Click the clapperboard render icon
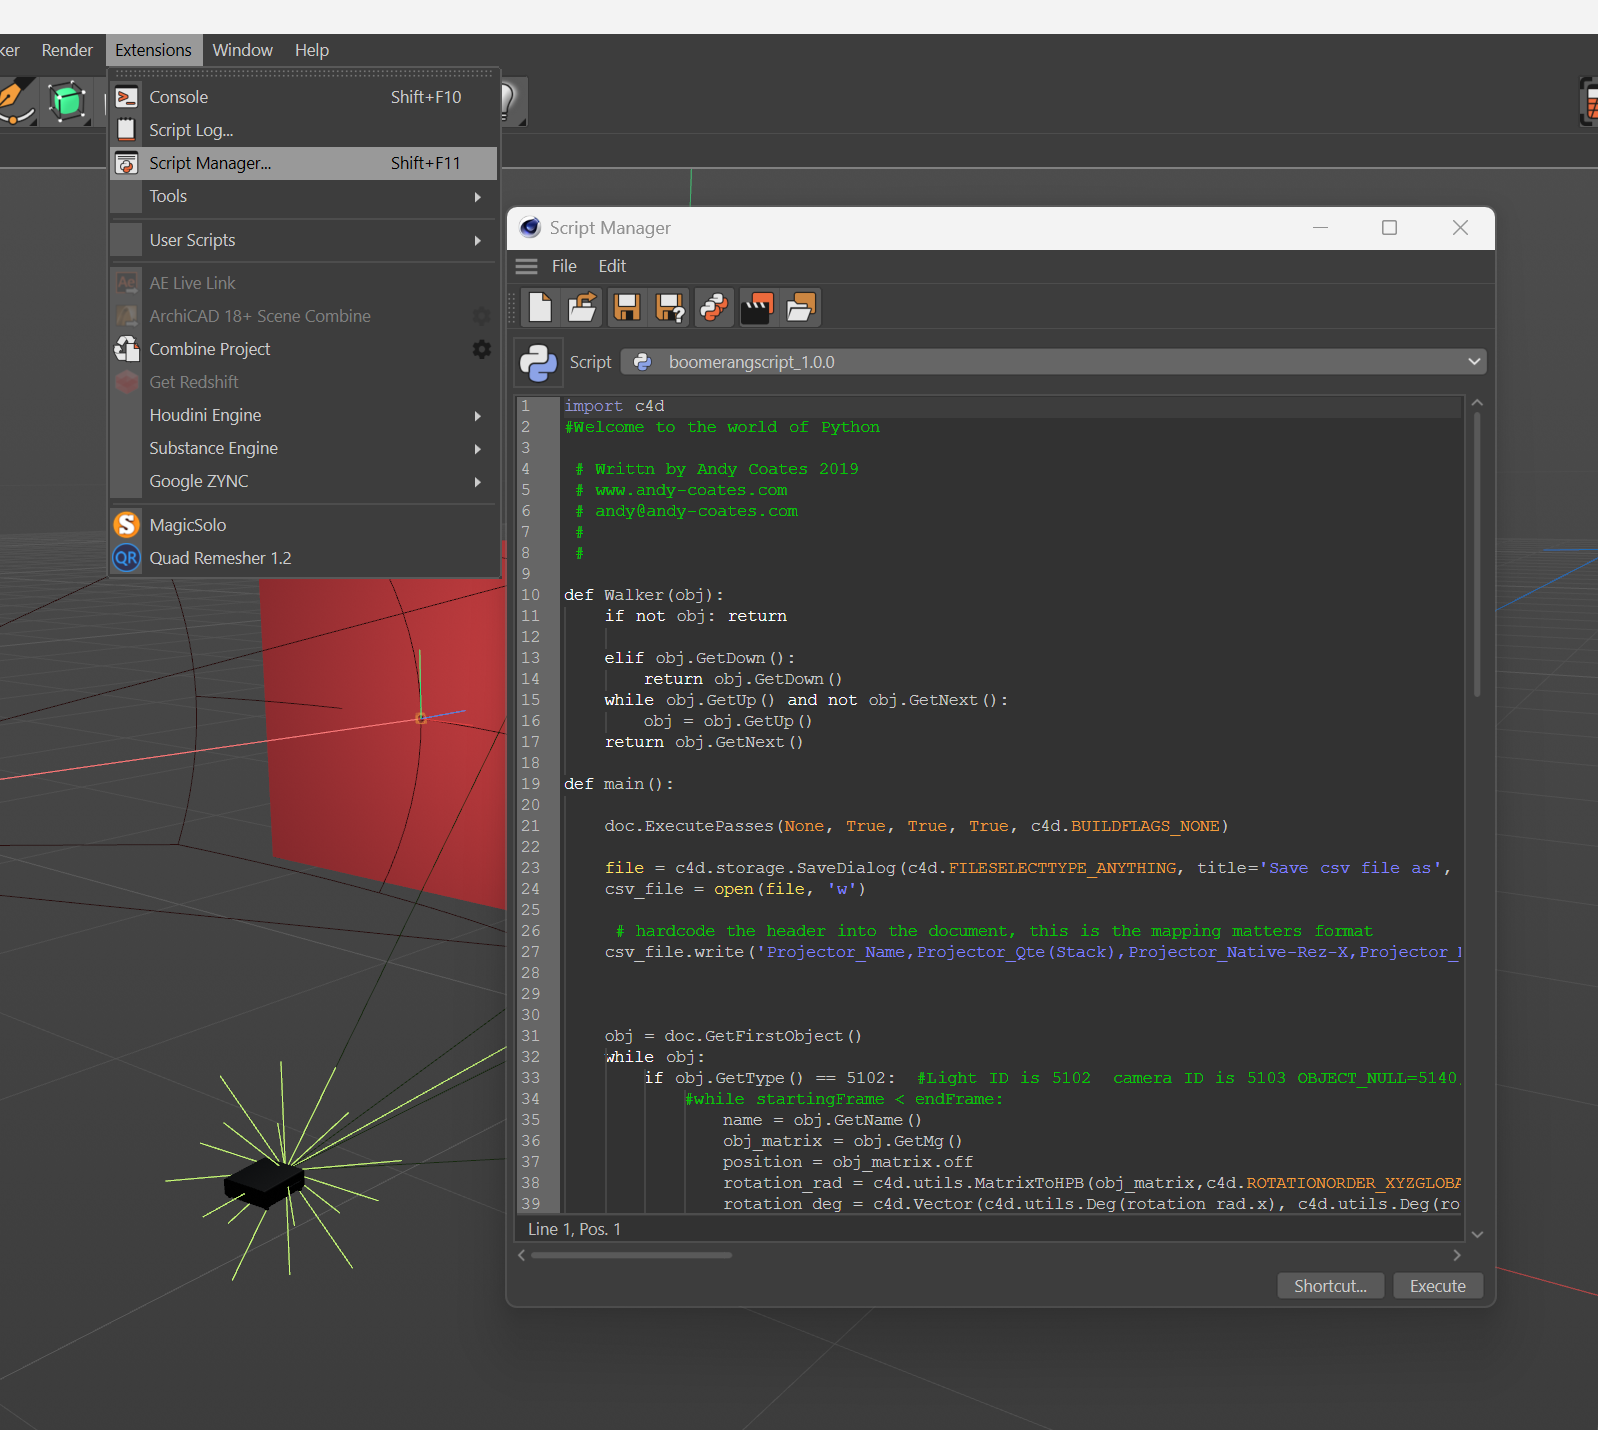 coord(757,307)
